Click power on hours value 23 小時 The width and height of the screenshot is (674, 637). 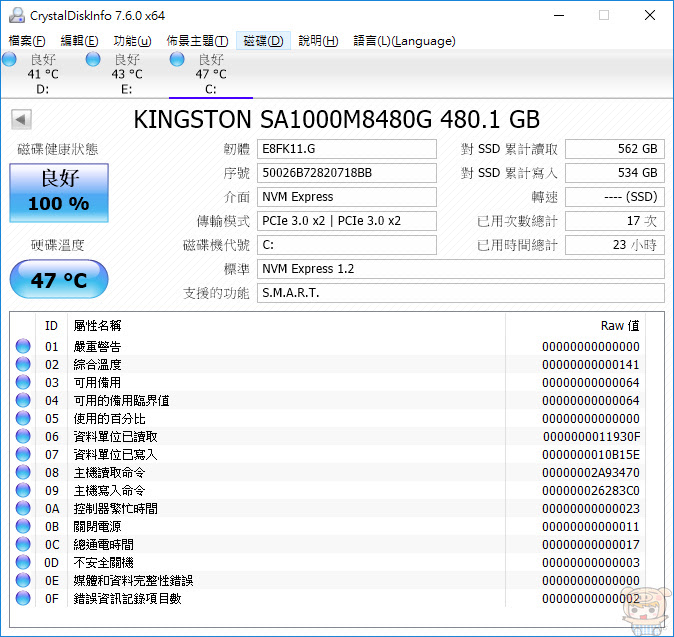(x=615, y=245)
